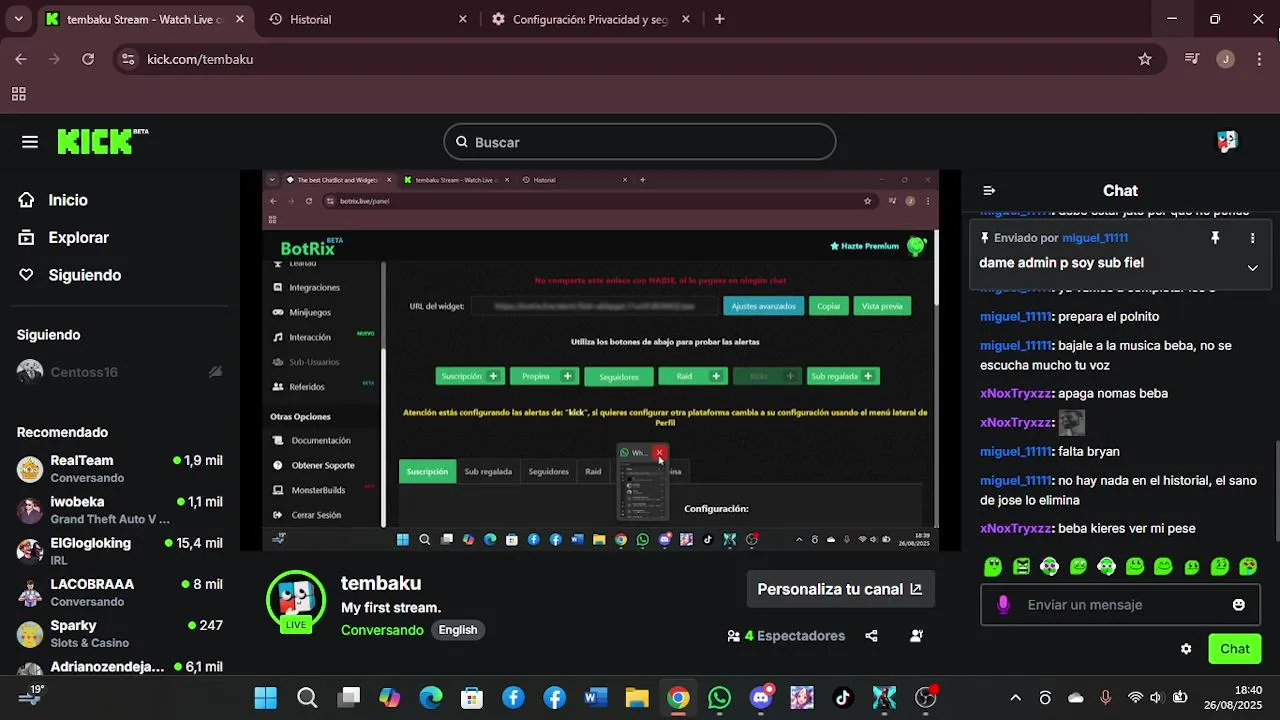Insert the heart-eyes green emote
The image size is (1280, 720).
[x=1248, y=566]
